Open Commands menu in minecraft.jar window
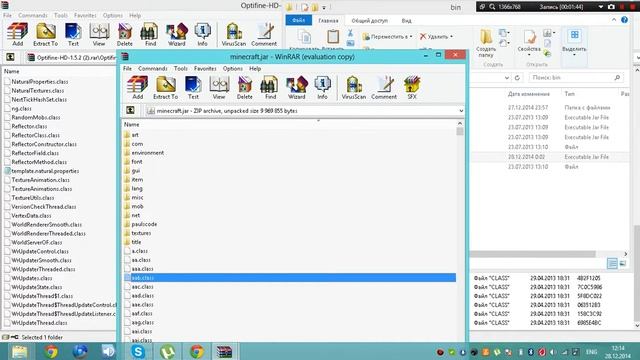This screenshot has width=640, height=360. pyautogui.click(x=153, y=68)
